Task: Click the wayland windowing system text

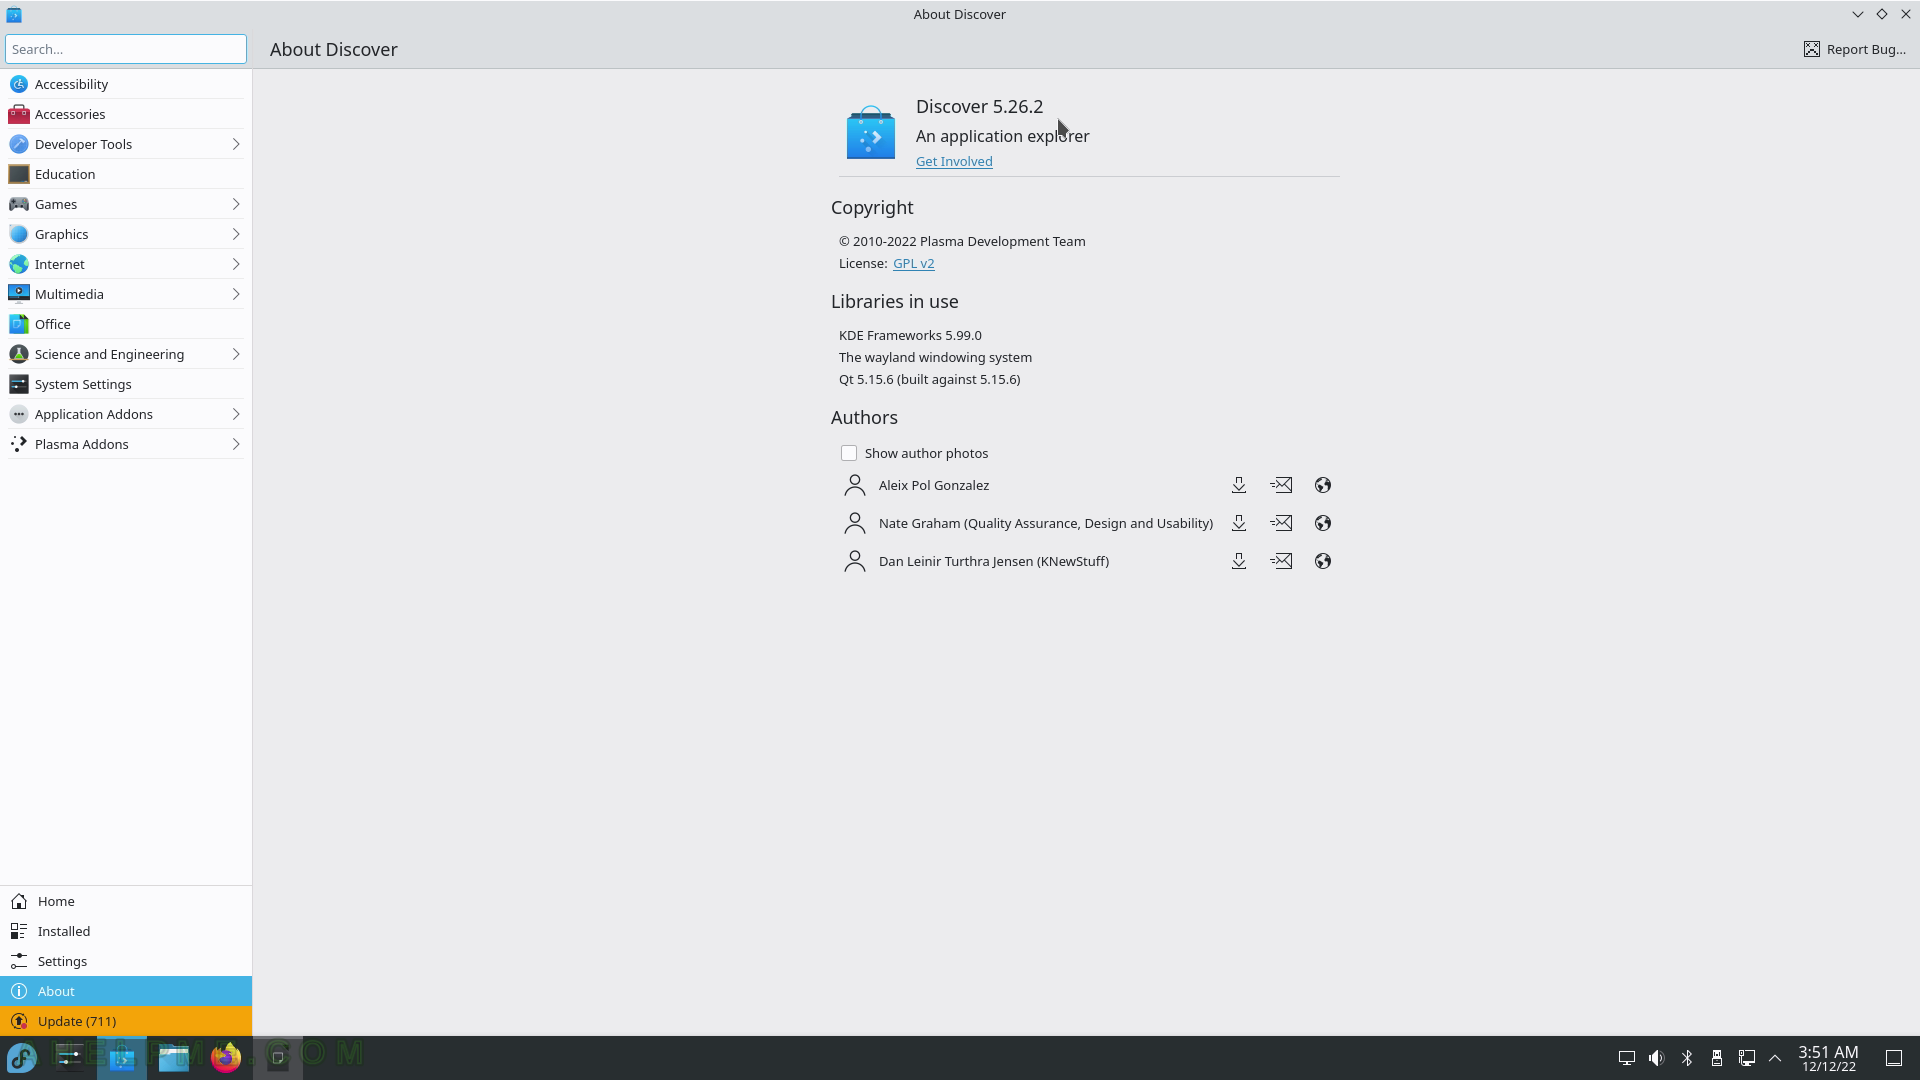Action: pos(935,357)
